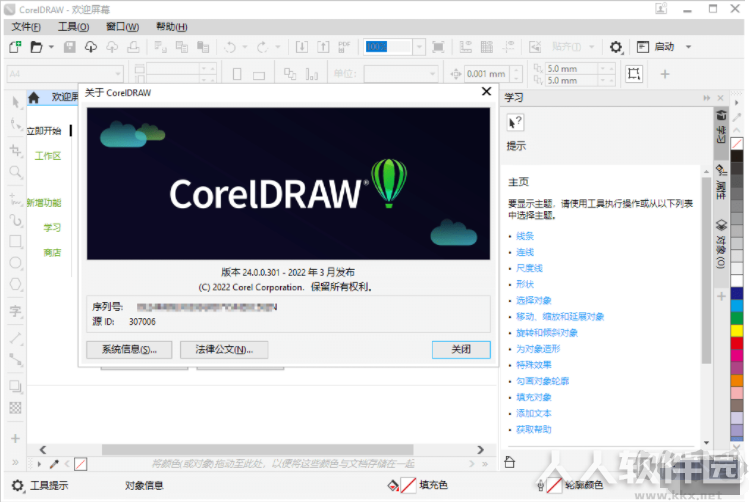749x502 pixels.
Task: Open the 线条 help topic link
Action: point(525,236)
